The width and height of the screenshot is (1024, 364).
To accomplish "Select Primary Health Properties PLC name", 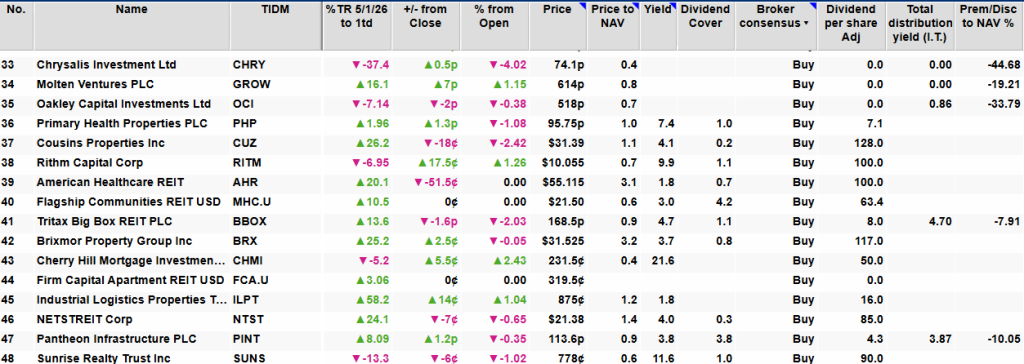I will click(x=122, y=124).
